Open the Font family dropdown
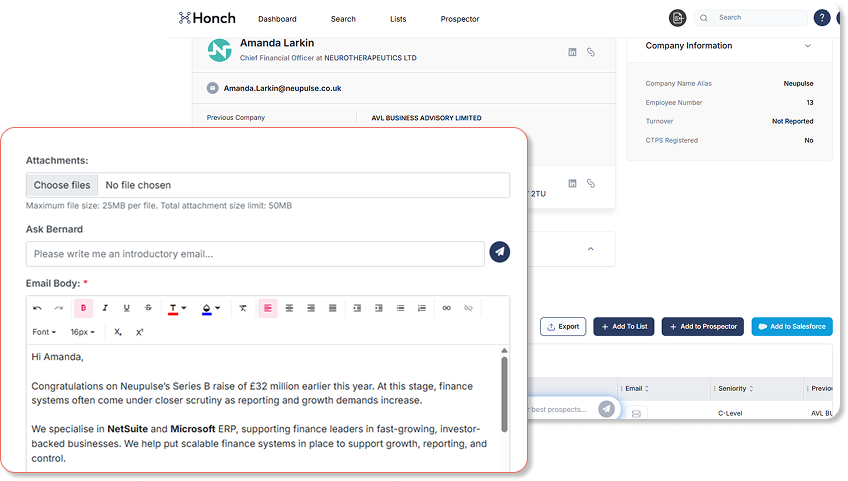Screen dimensions: 848x481 click(x=44, y=332)
